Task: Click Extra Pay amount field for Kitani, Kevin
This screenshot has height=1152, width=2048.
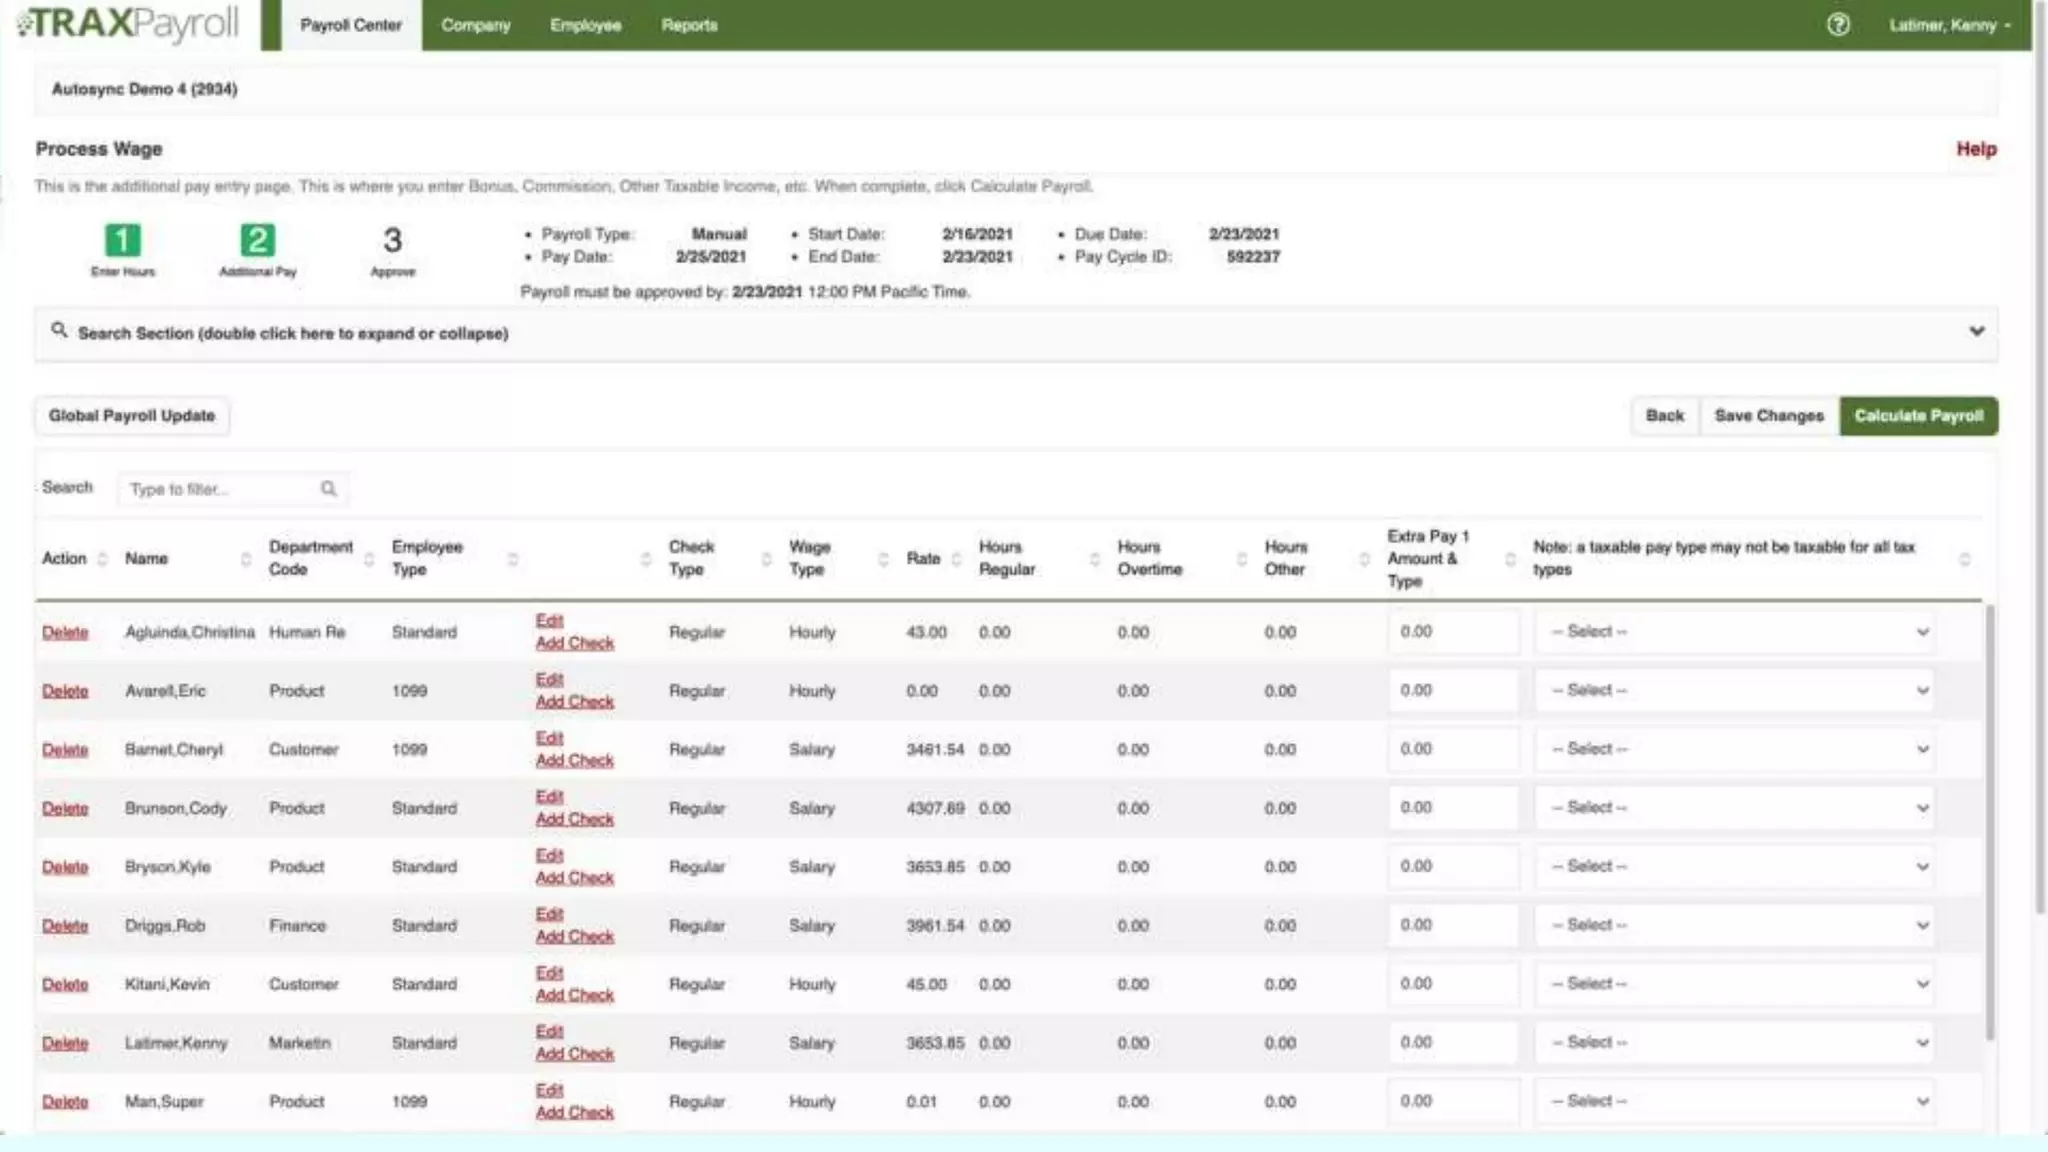Action: coord(1452,984)
